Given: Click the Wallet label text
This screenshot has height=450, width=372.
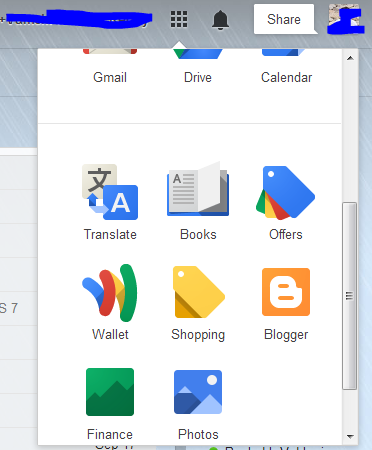Looking at the screenshot, I should pyautogui.click(x=110, y=334).
